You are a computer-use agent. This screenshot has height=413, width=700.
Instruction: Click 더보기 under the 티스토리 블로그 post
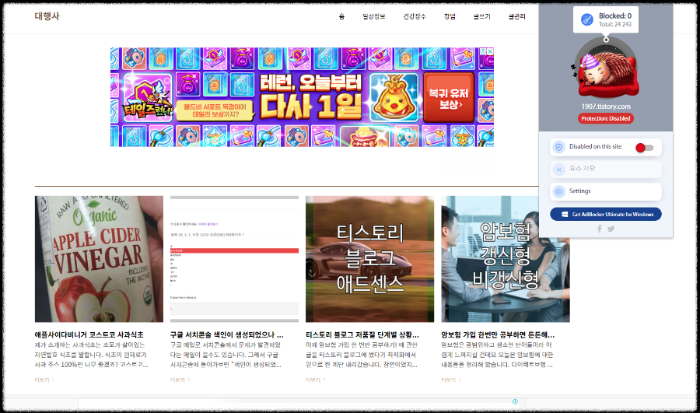point(315,380)
